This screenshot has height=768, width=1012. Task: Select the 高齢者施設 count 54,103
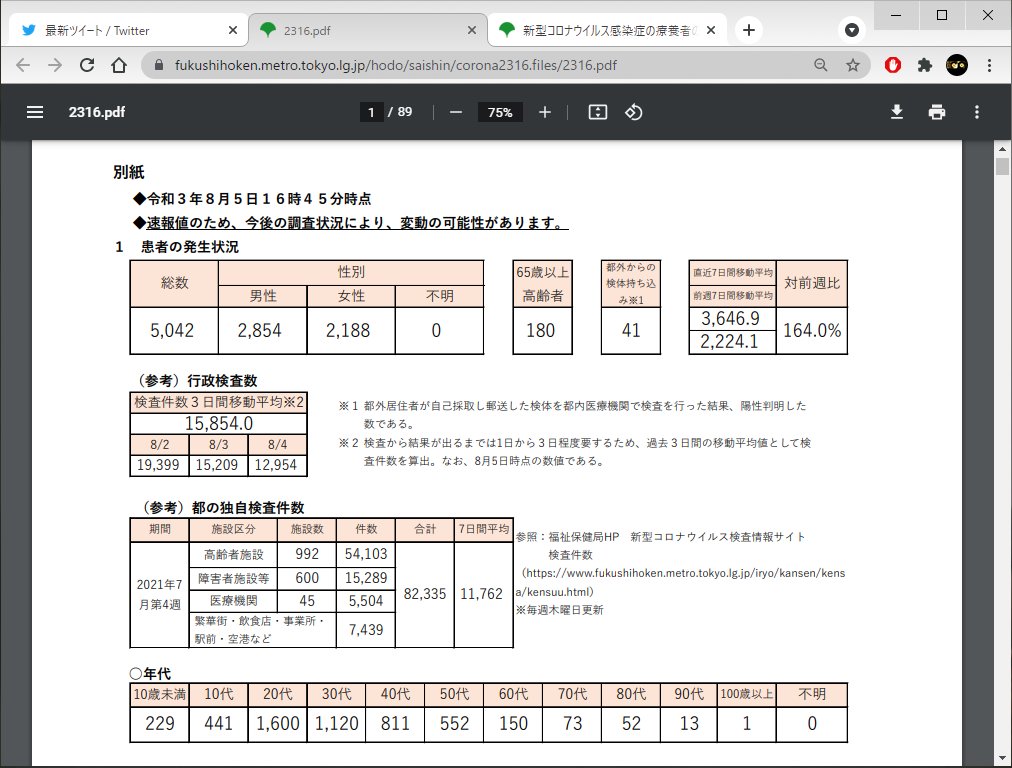(x=366, y=554)
